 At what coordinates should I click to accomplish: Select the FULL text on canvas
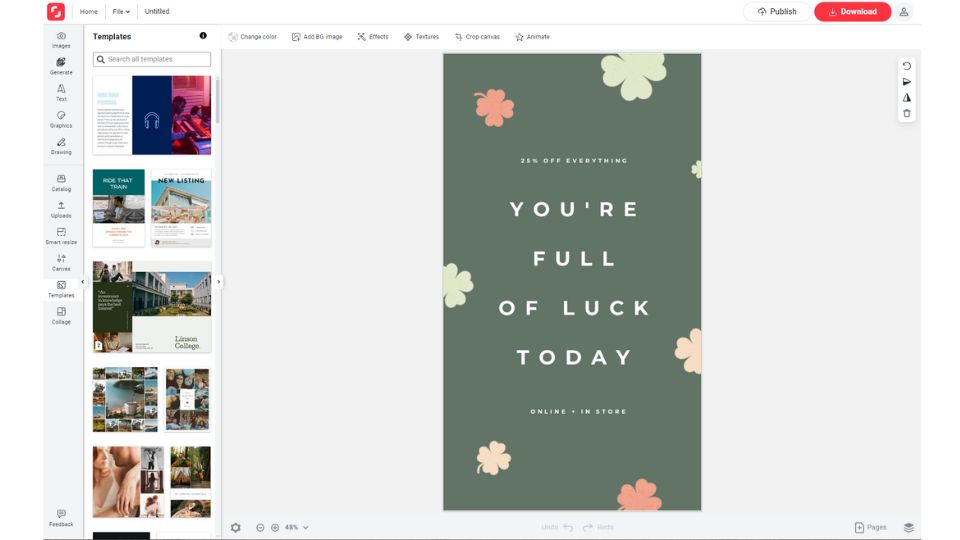coord(574,258)
